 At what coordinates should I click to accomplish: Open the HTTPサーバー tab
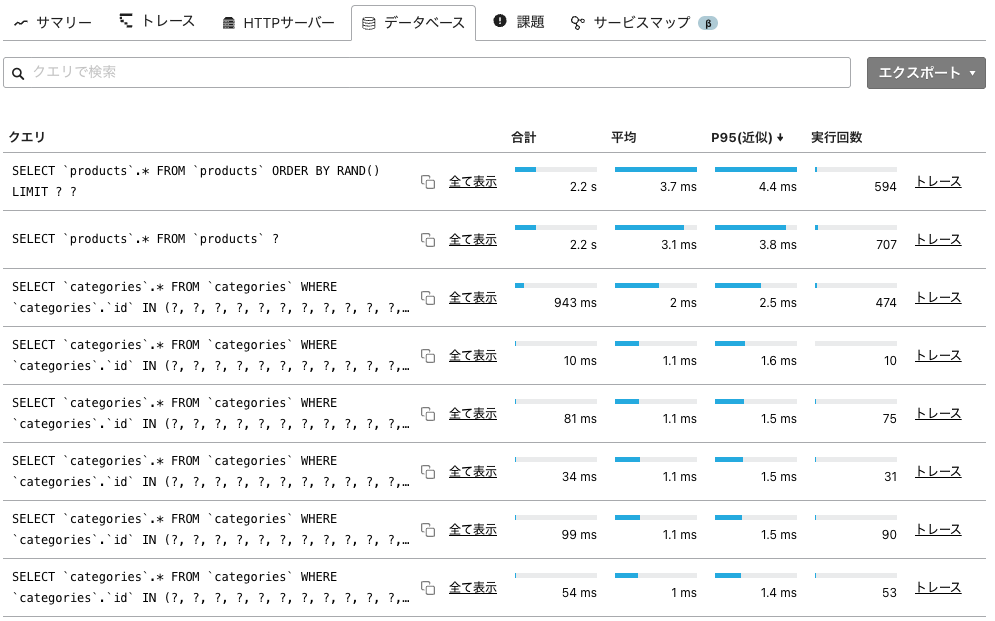(x=278, y=23)
